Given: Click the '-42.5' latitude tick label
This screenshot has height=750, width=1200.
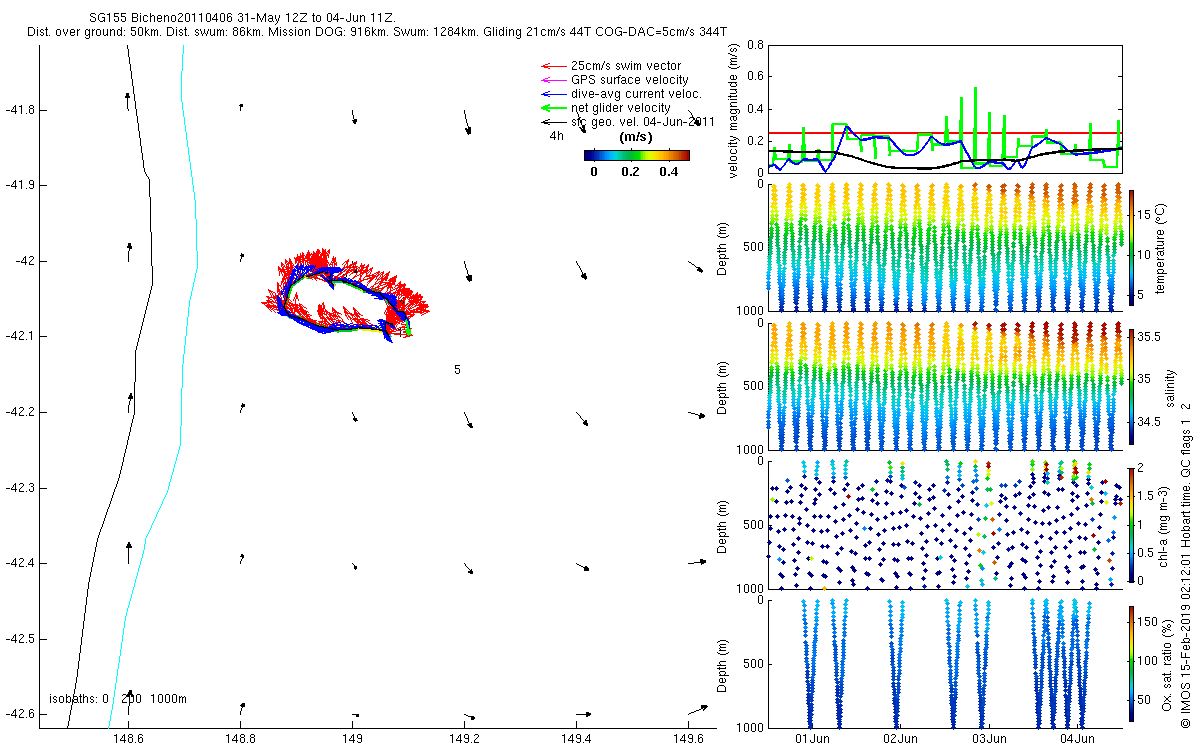Looking at the screenshot, I should coord(19,639).
